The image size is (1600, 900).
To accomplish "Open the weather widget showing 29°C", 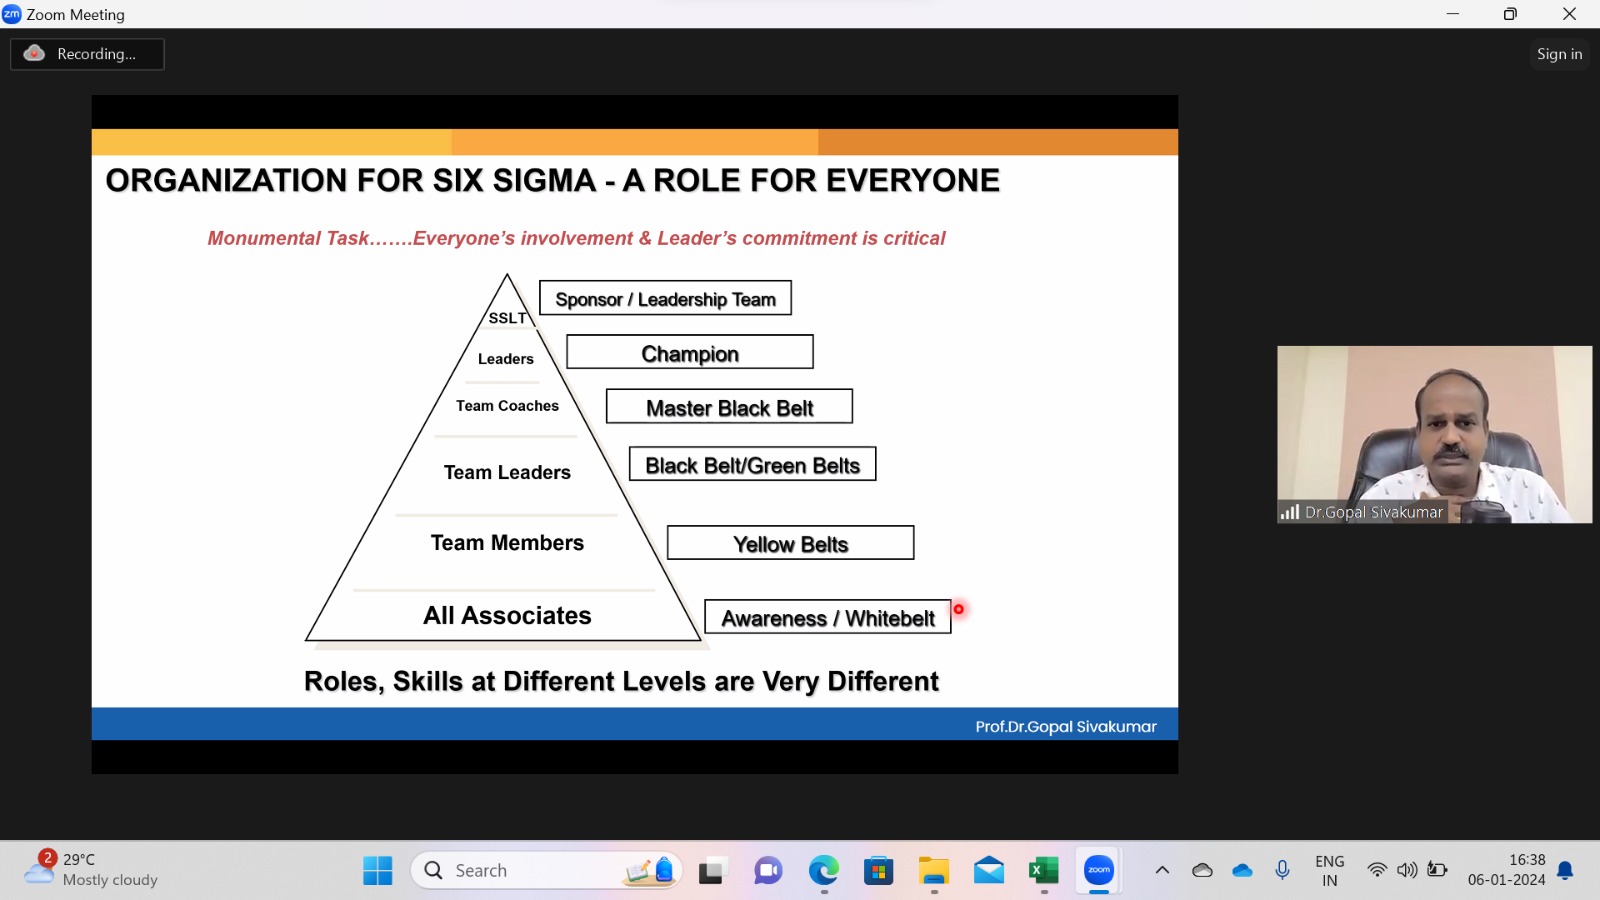I will (92, 870).
